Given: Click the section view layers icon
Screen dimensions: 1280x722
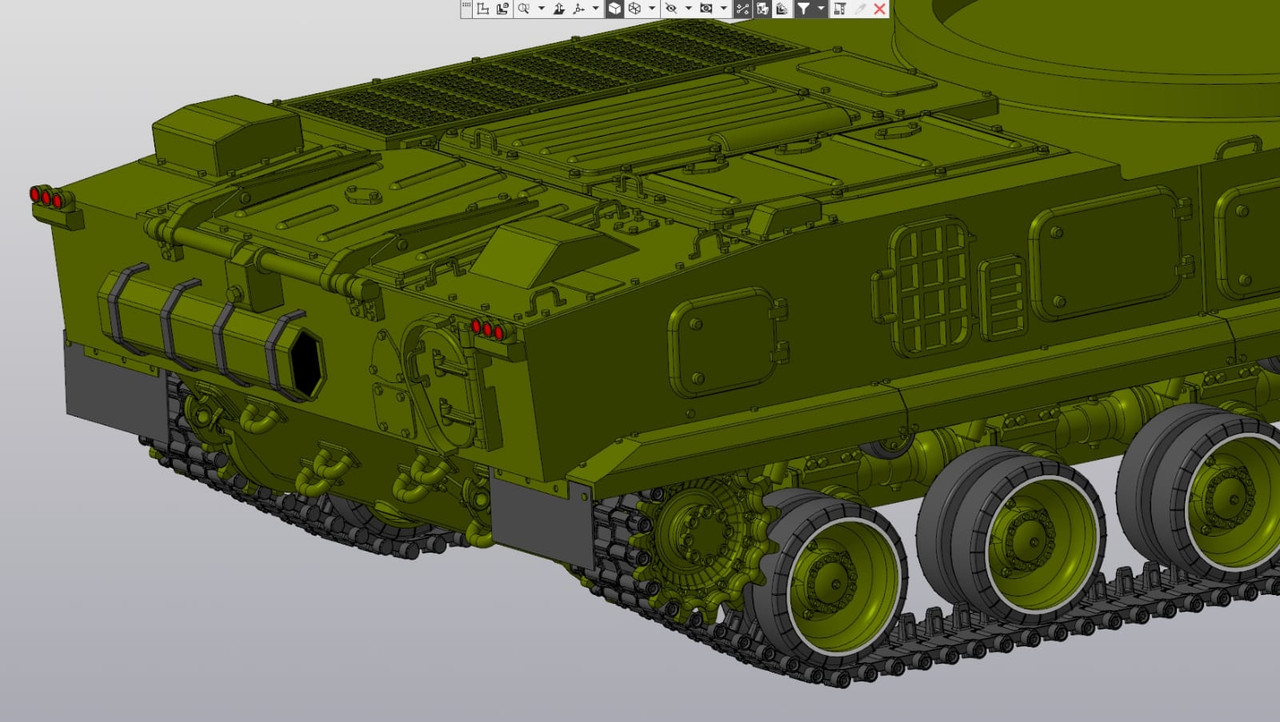Looking at the screenshot, I should click(x=782, y=8).
